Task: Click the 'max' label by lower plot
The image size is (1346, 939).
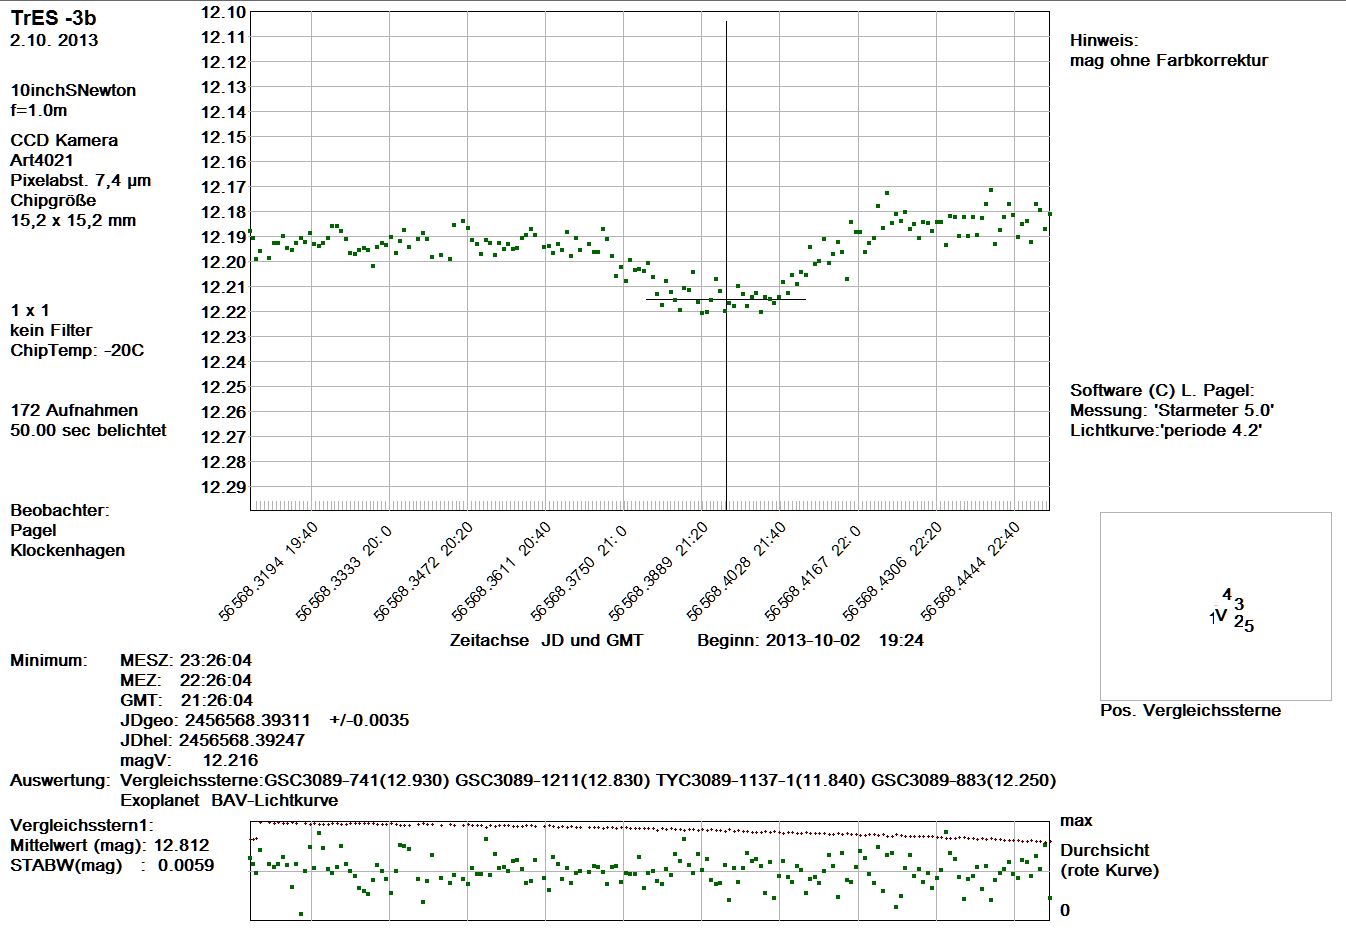Action: click(1076, 821)
